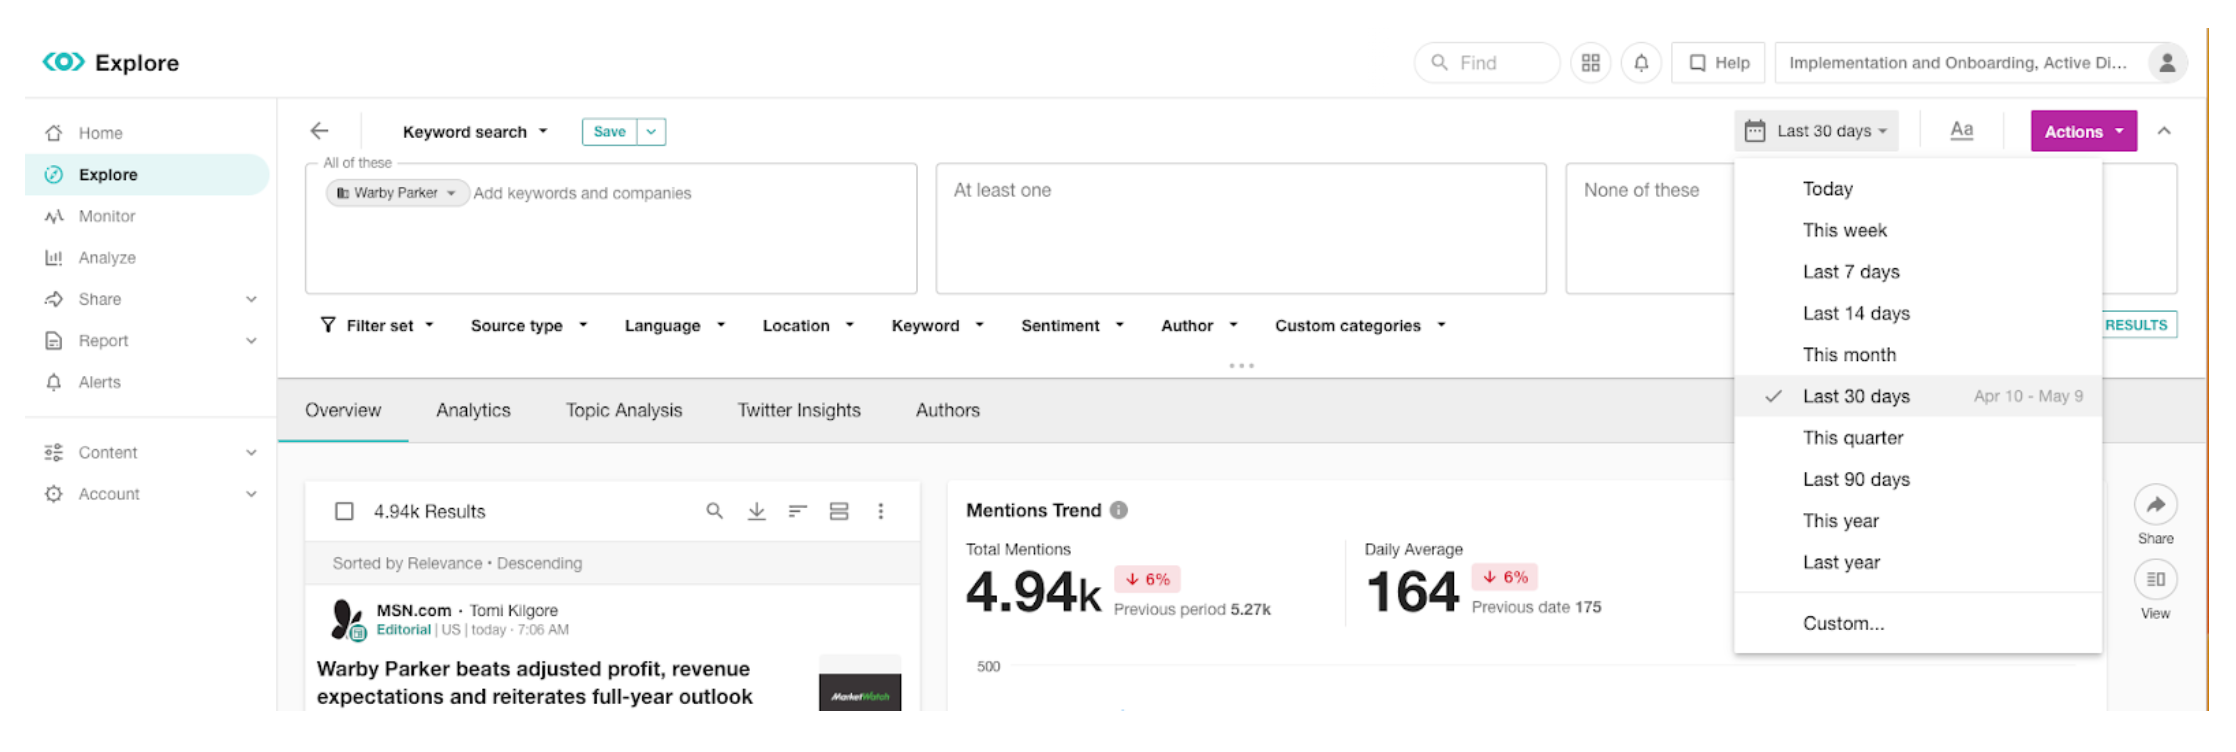Open the notifications bell icon

1641,63
